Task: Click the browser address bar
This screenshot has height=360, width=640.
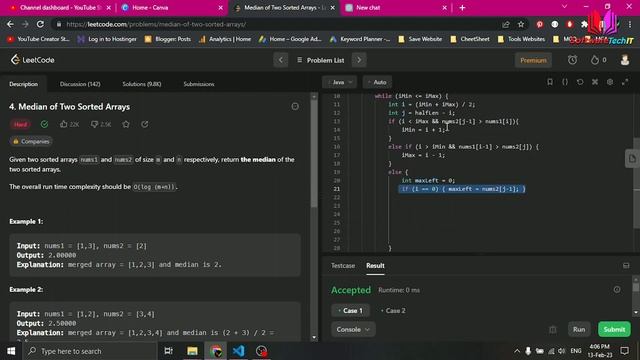Action: tap(278, 24)
